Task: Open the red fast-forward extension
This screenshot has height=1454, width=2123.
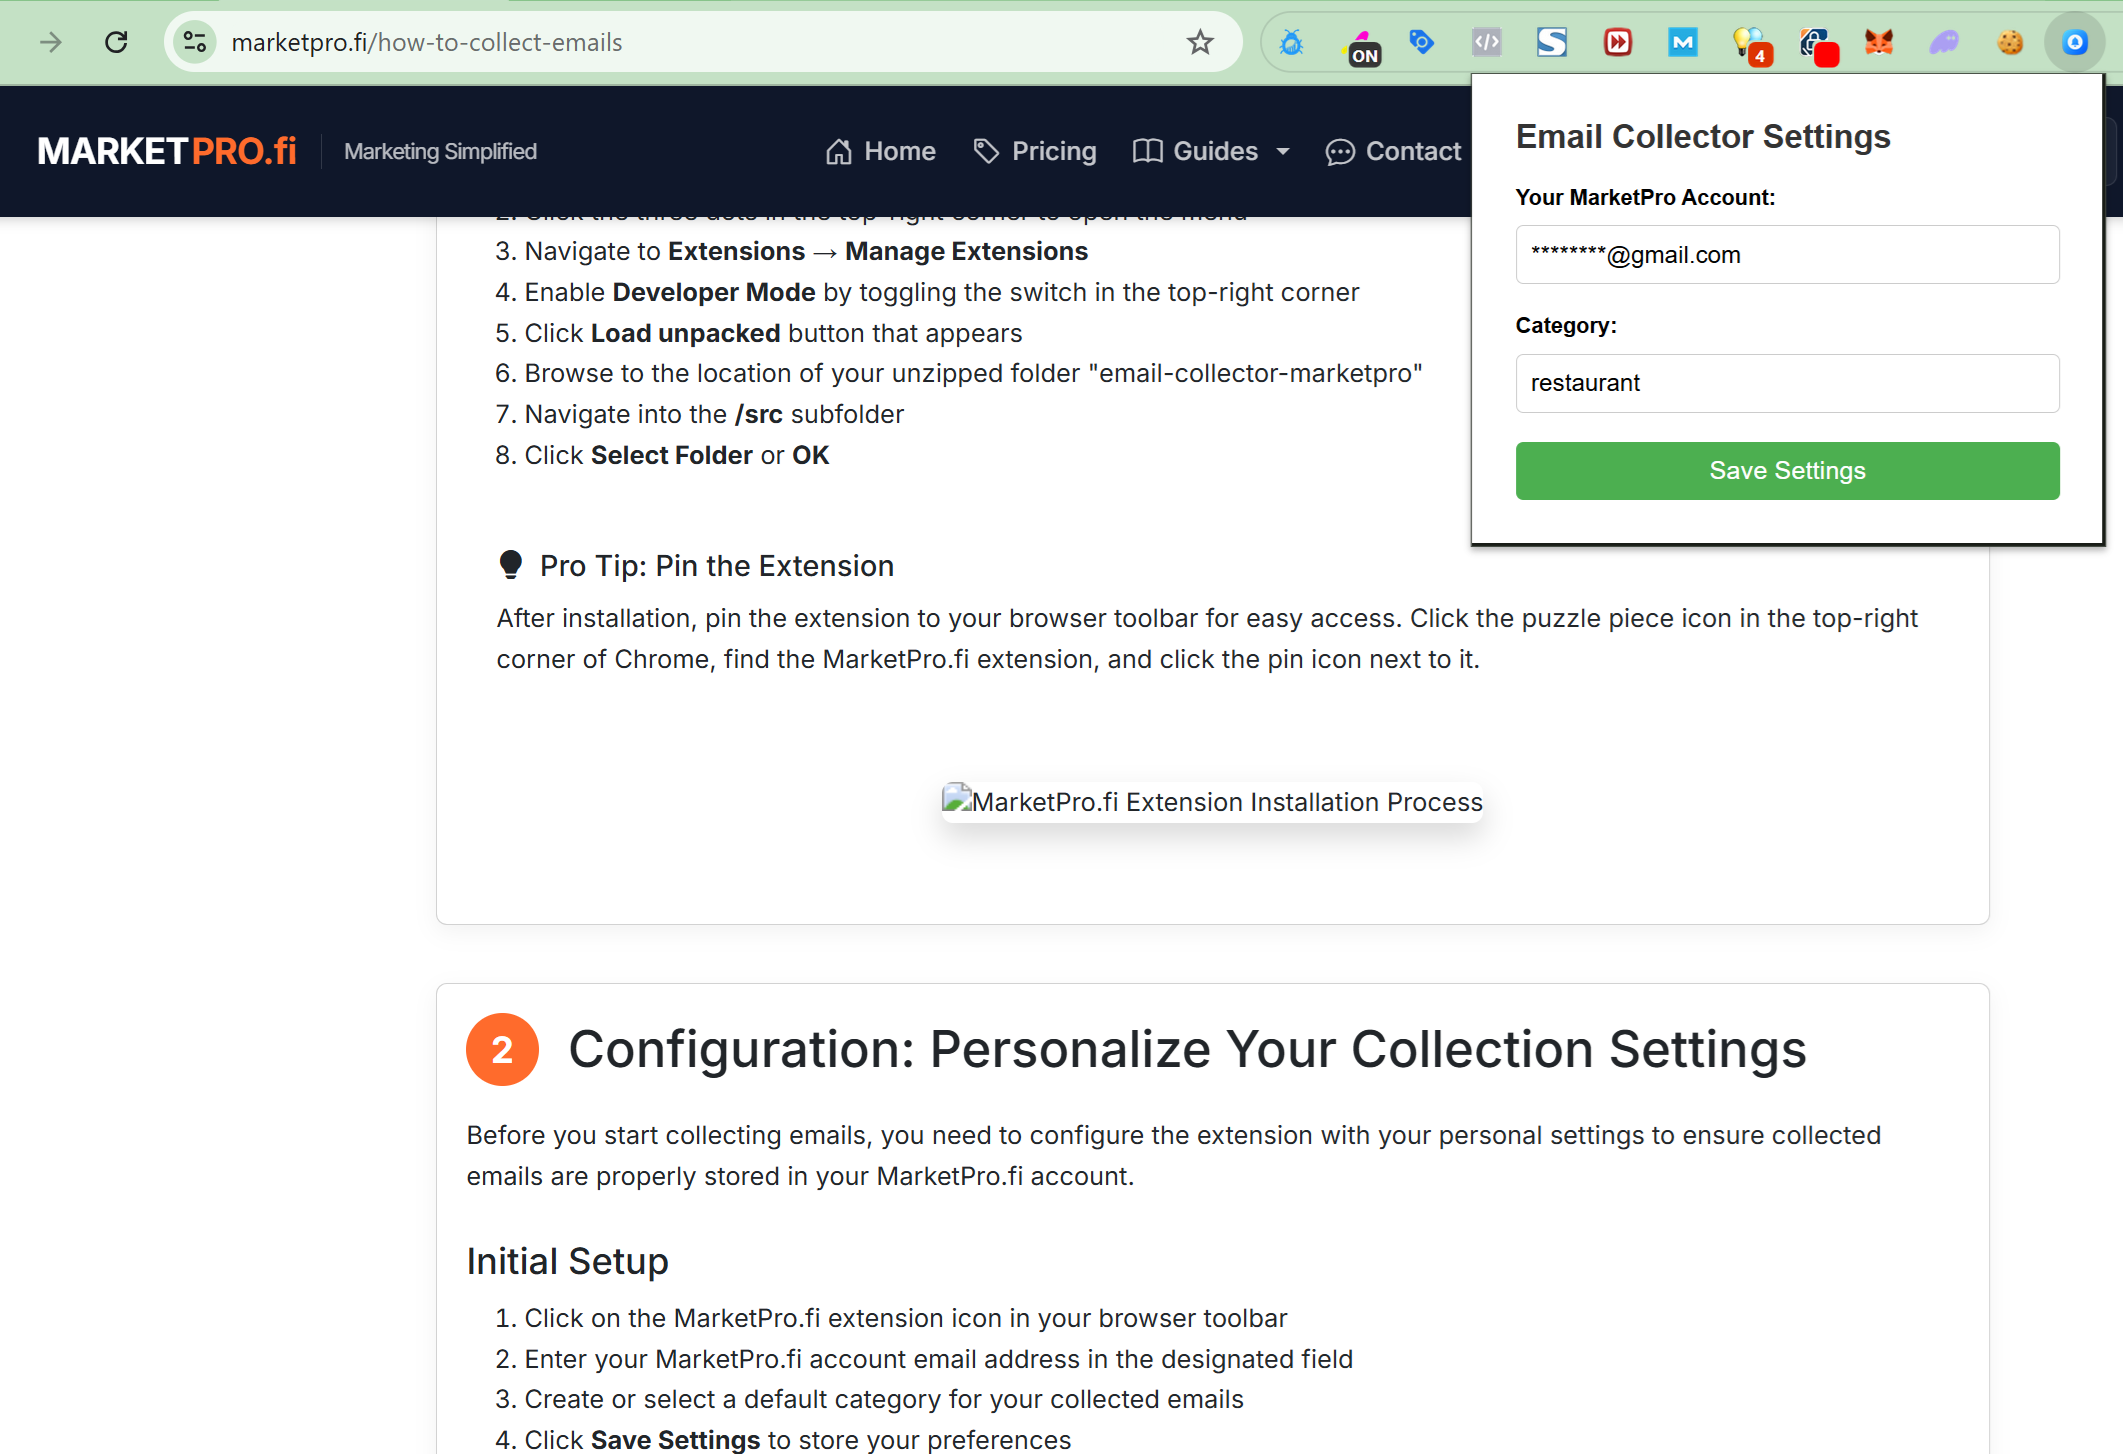Action: click(x=1618, y=42)
